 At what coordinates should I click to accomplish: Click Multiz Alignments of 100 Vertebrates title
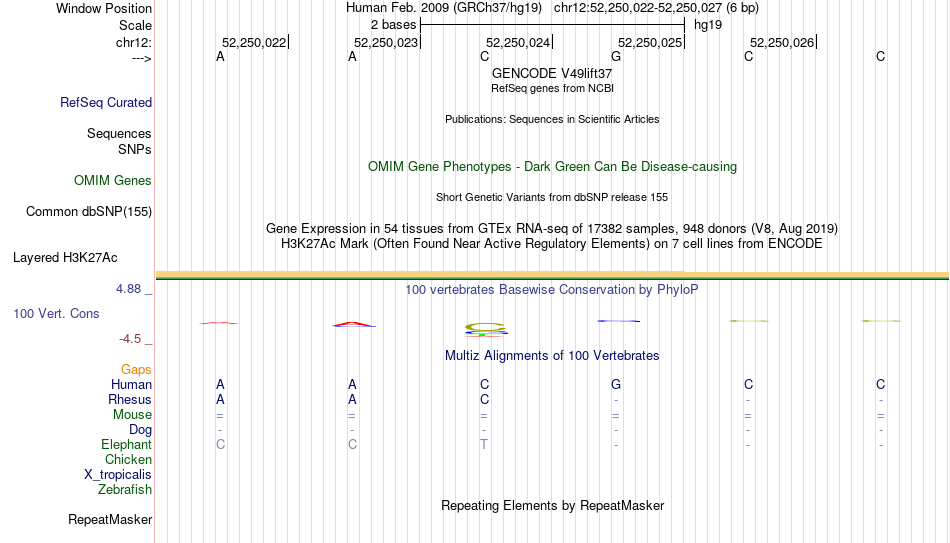(552, 356)
